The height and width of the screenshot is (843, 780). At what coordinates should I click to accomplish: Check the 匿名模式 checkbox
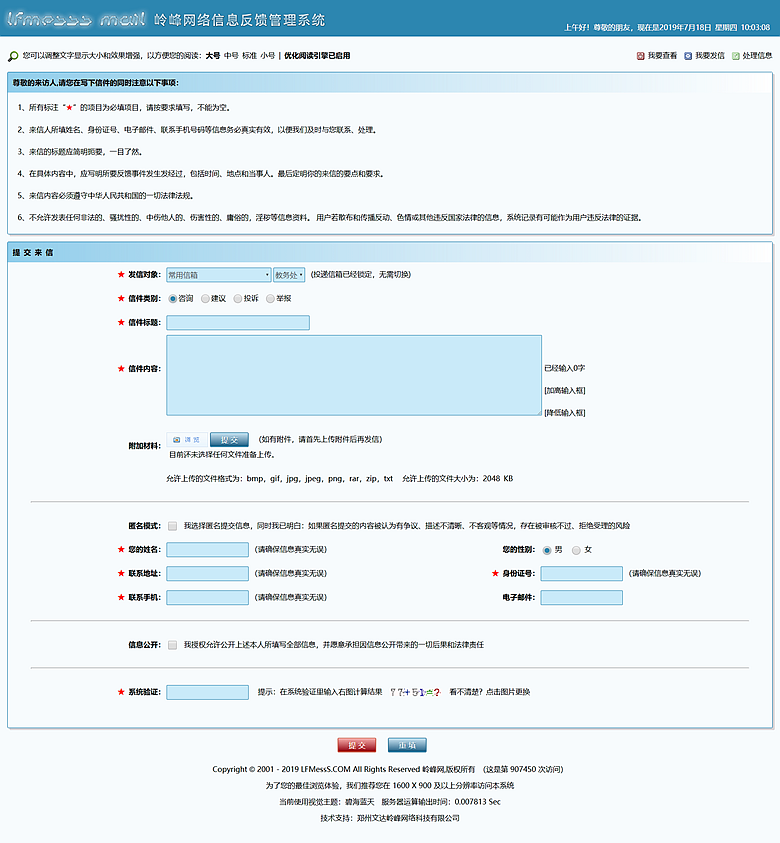(x=173, y=526)
